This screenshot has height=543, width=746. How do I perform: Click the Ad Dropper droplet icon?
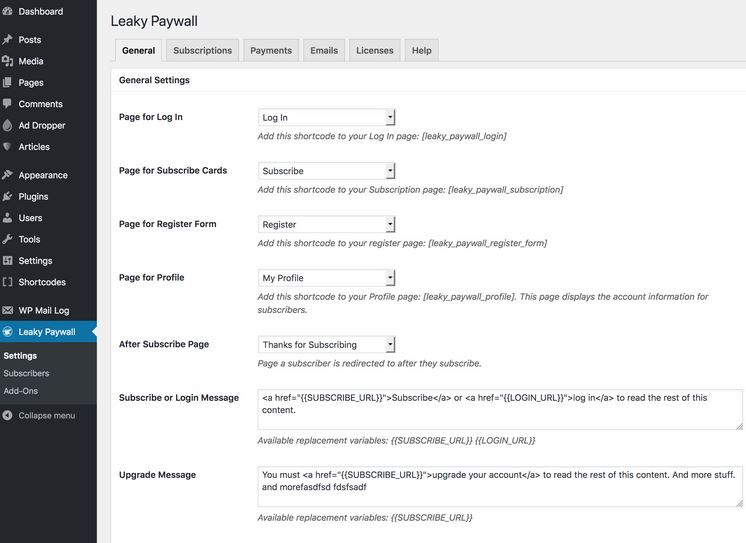7,125
